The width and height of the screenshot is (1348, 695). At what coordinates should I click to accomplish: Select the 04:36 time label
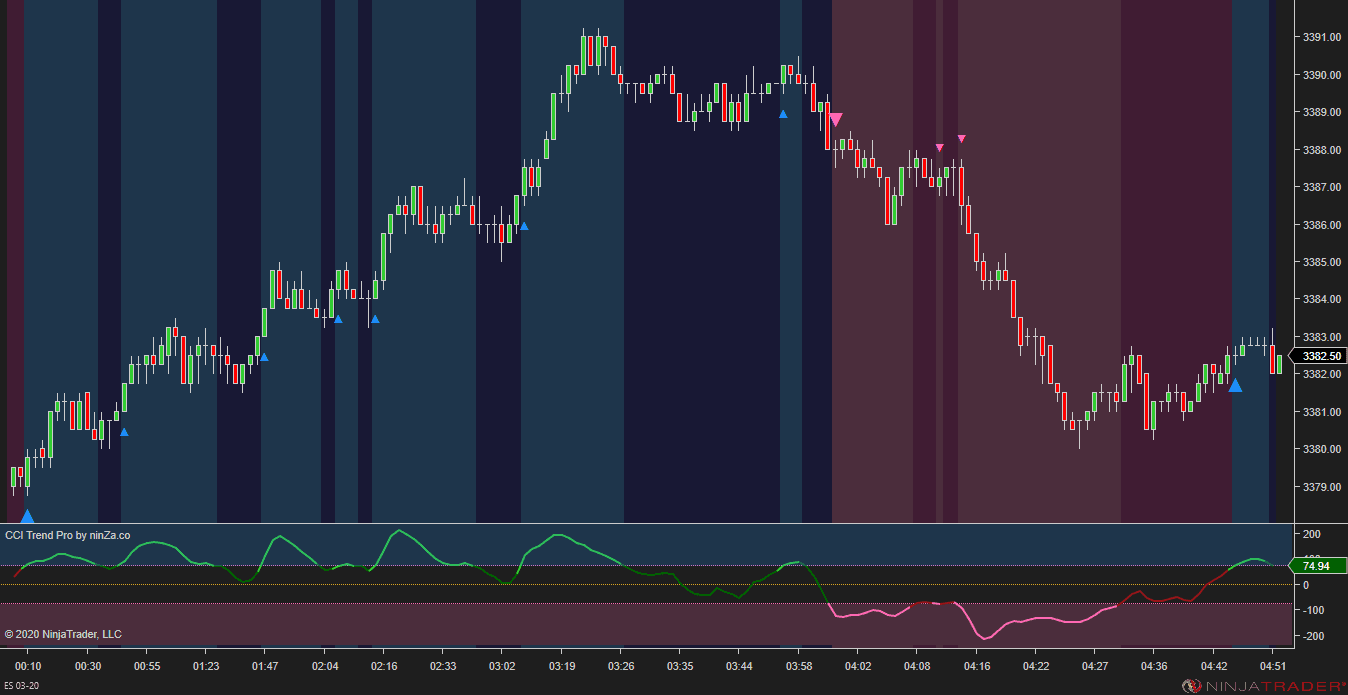click(1154, 666)
